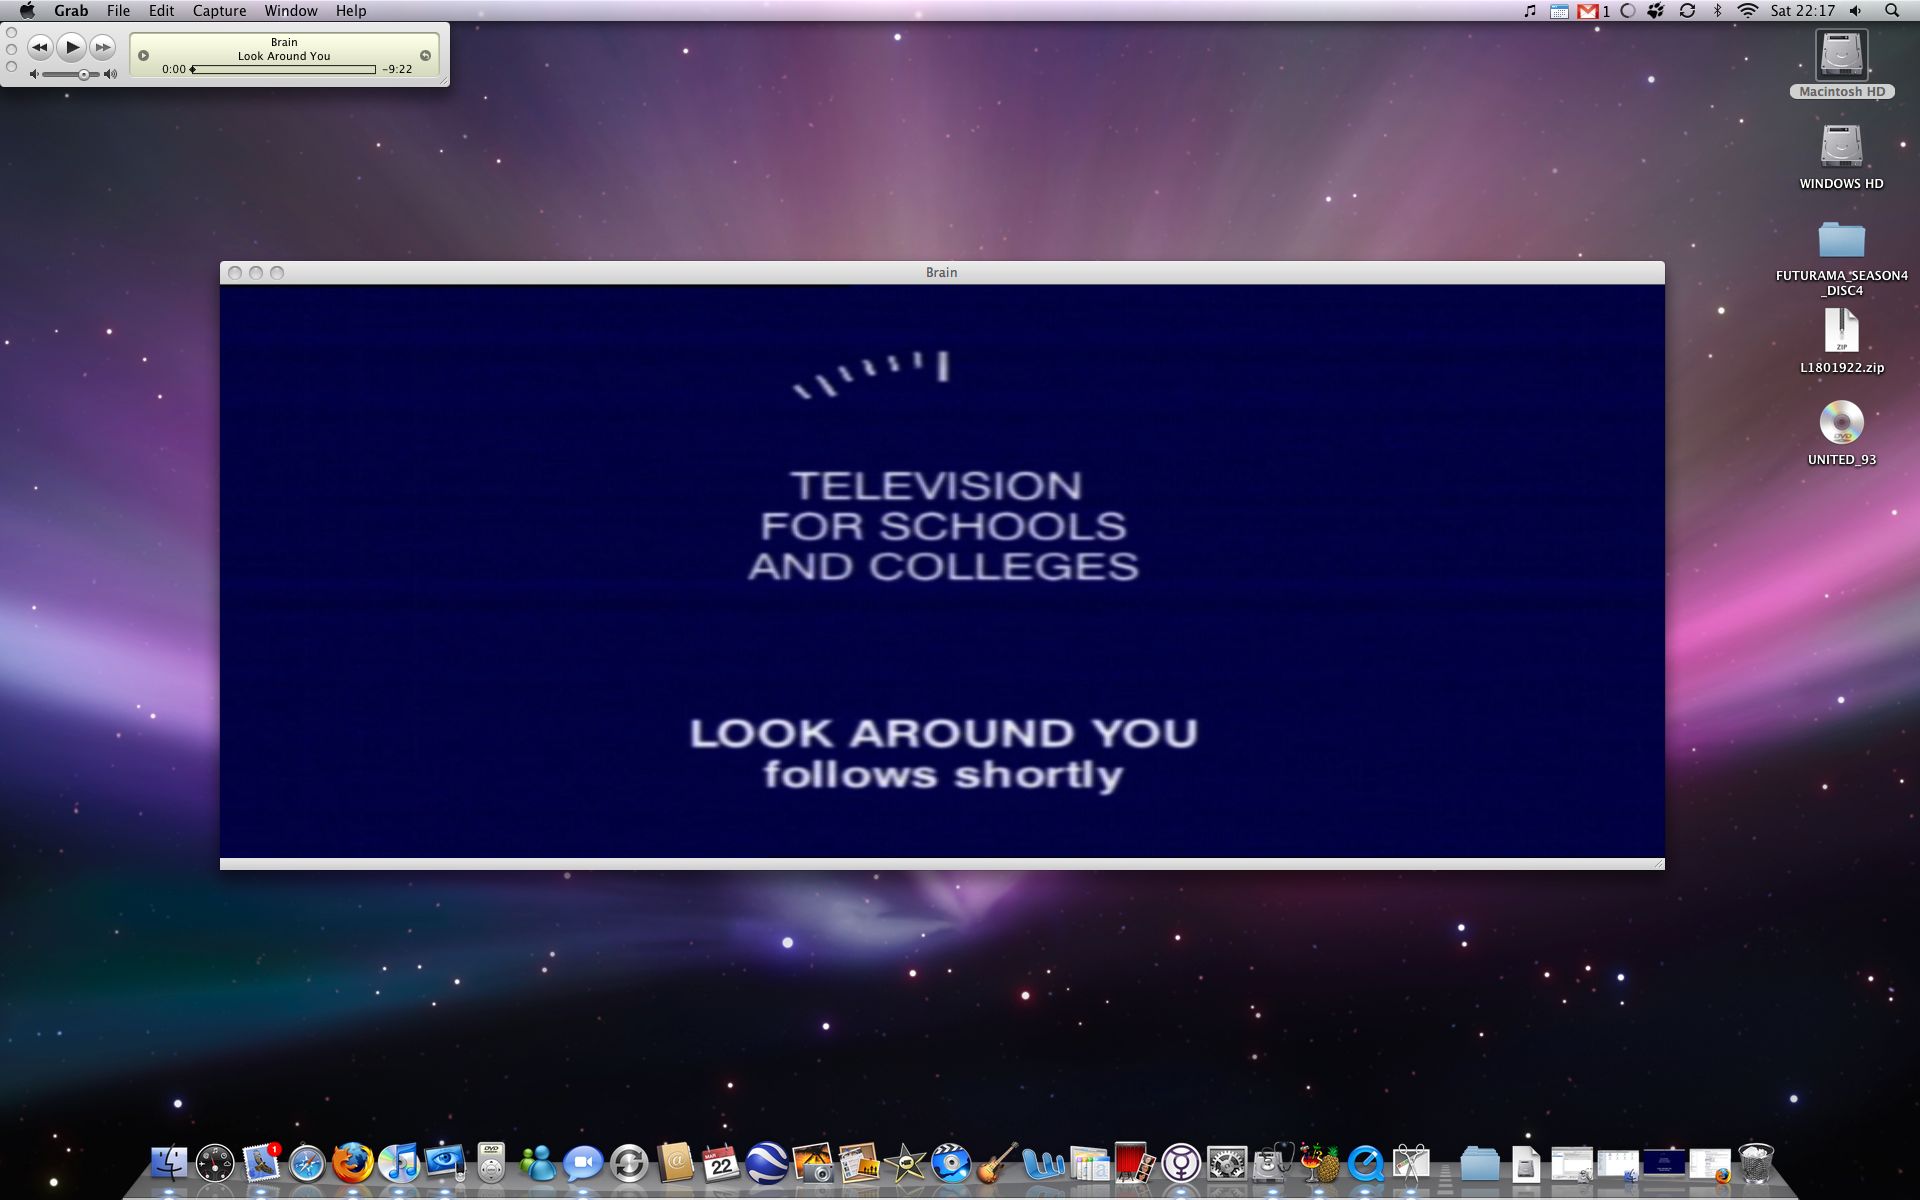Click the 0:00 elapsed time text
Viewport: 1920px width, 1200px height.
pyautogui.click(x=174, y=70)
